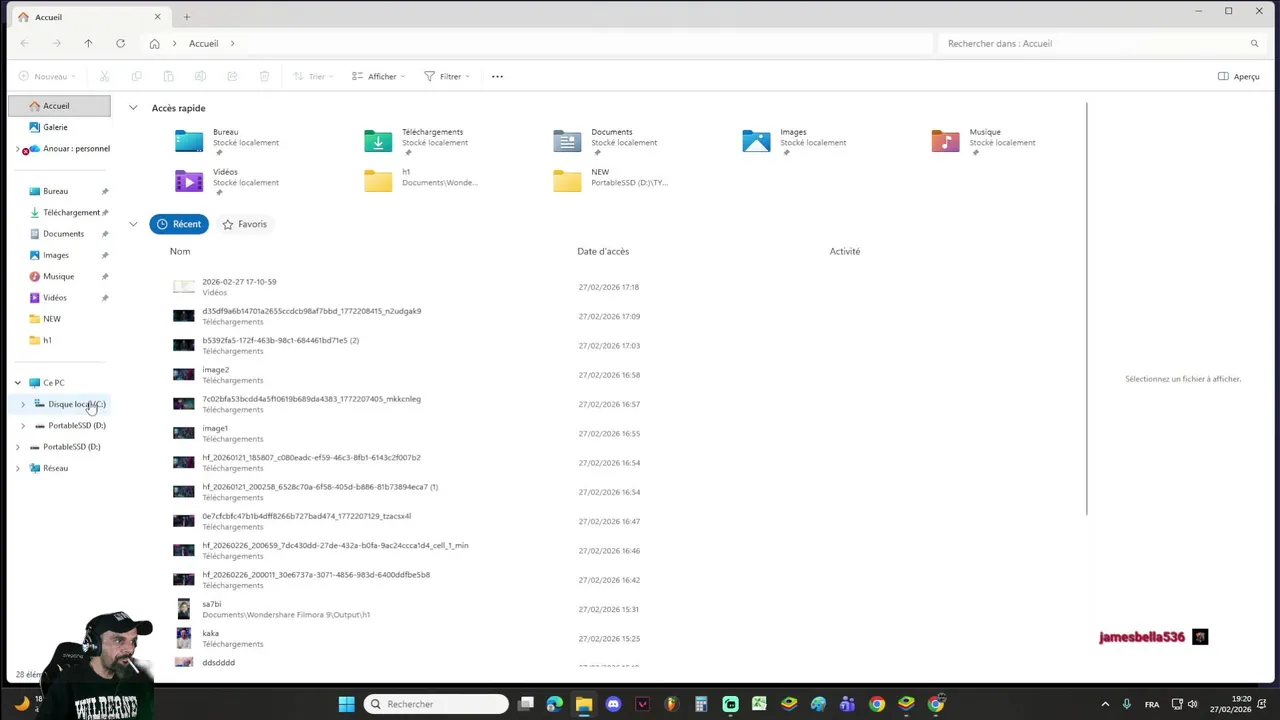
Task: Open Documents folder in quick access
Action: pos(606,141)
